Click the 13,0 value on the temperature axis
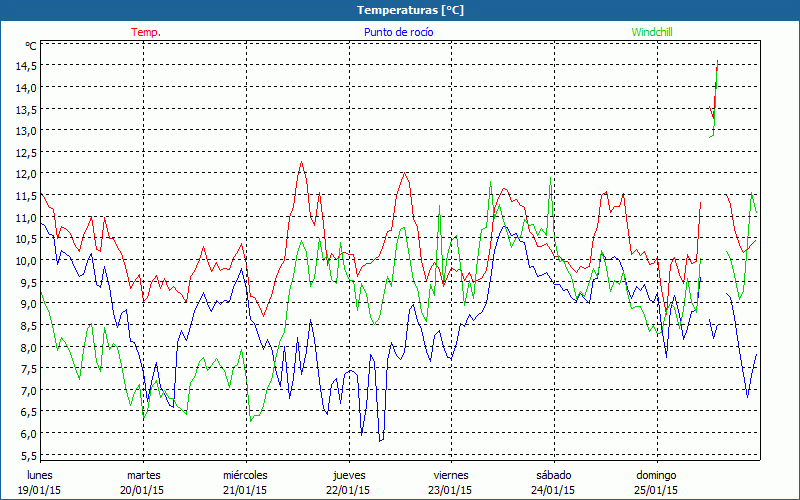Viewport: 800px width, 500px height. click(26, 130)
